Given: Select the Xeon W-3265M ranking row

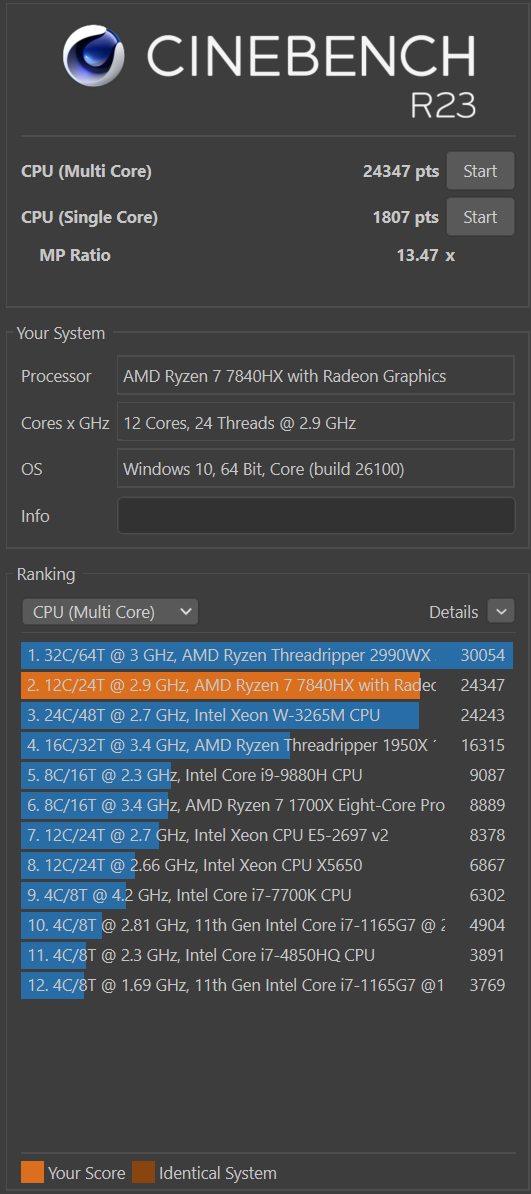Looking at the screenshot, I should pyautogui.click(x=267, y=715).
